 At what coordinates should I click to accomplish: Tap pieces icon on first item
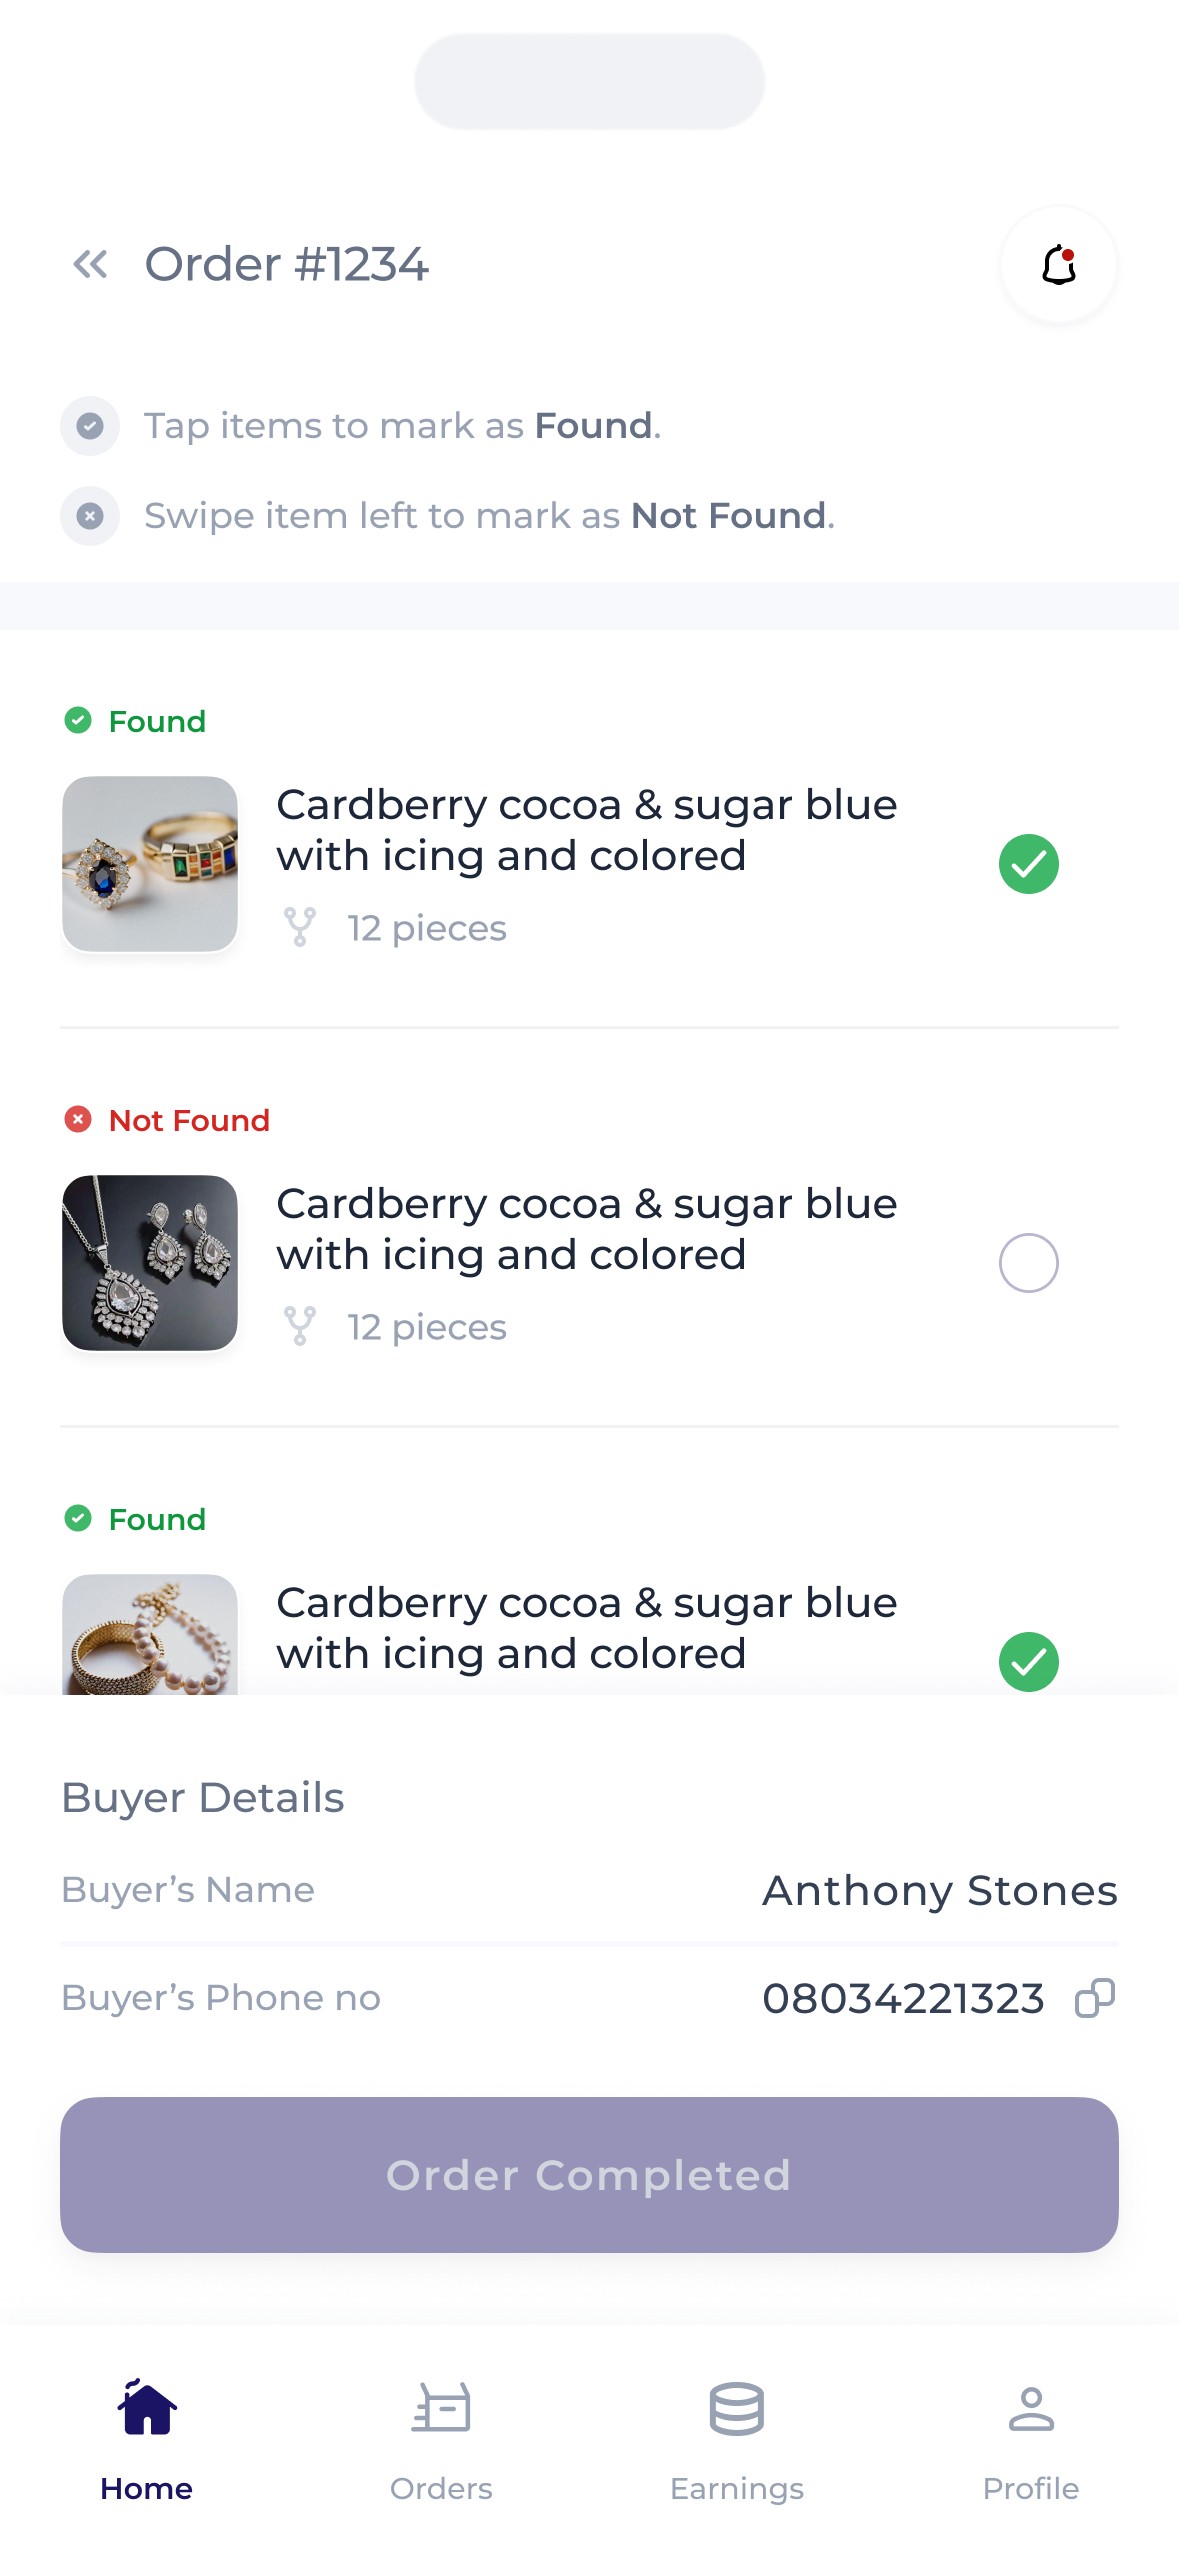300,927
